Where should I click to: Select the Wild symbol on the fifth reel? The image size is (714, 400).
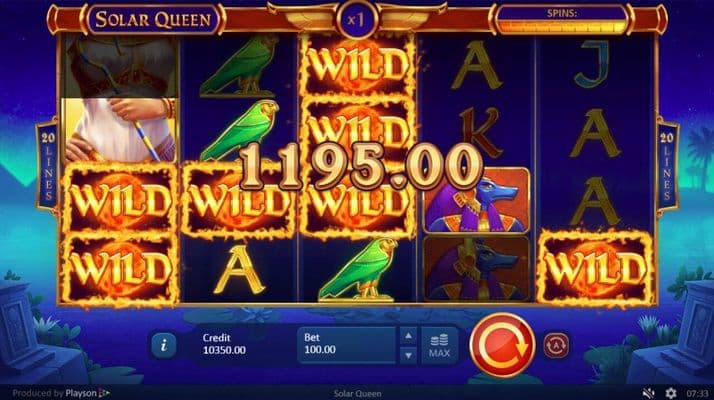tap(595, 268)
